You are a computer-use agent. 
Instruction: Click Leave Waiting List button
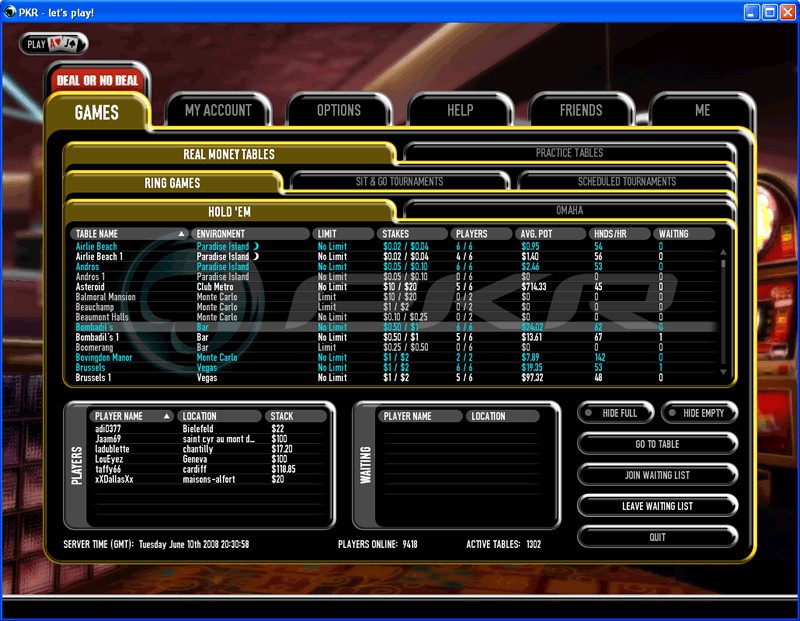tap(657, 506)
